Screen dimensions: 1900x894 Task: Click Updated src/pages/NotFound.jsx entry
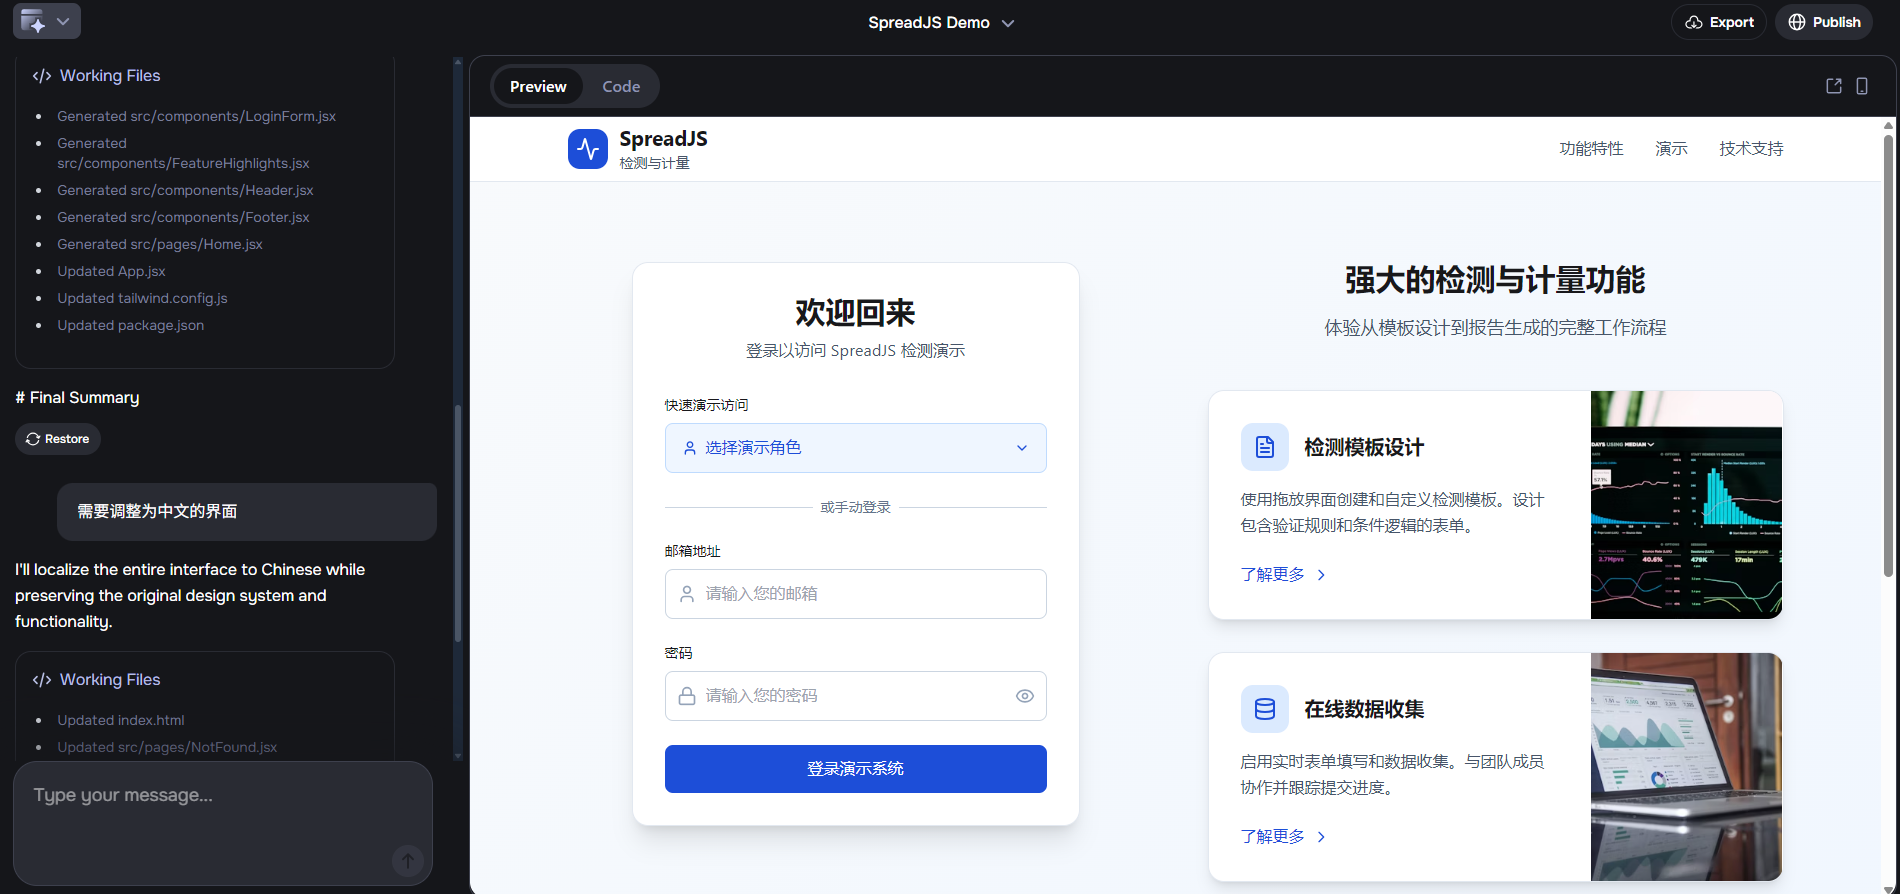pyautogui.click(x=167, y=748)
